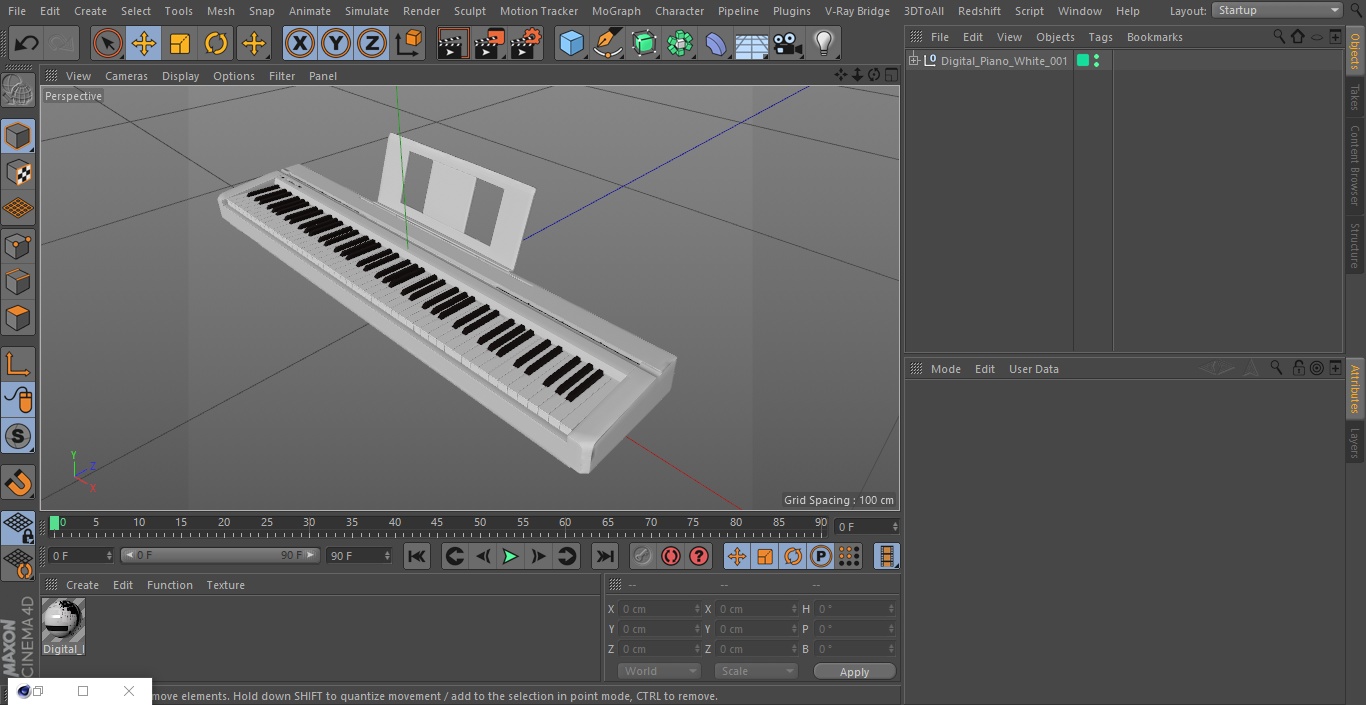The height and width of the screenshot is (705, 1366).
Task: Select the Digital_ material thumbnail
Action: tap(63, 621)
